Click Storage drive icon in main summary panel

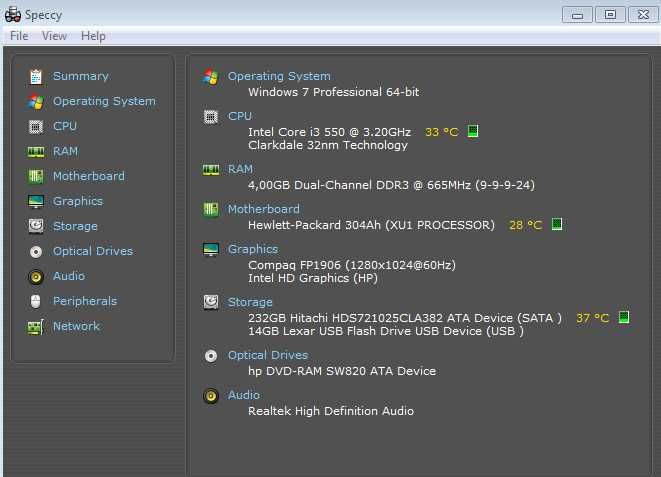coord(211,302)
